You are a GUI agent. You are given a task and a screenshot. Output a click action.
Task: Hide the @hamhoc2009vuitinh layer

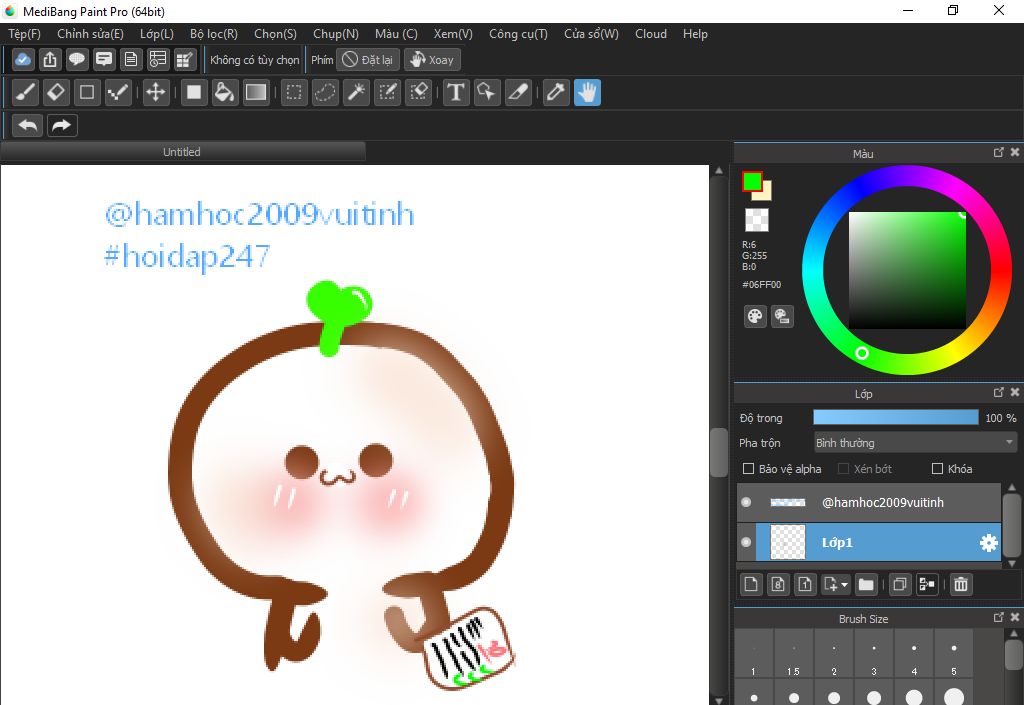point(746,502)
